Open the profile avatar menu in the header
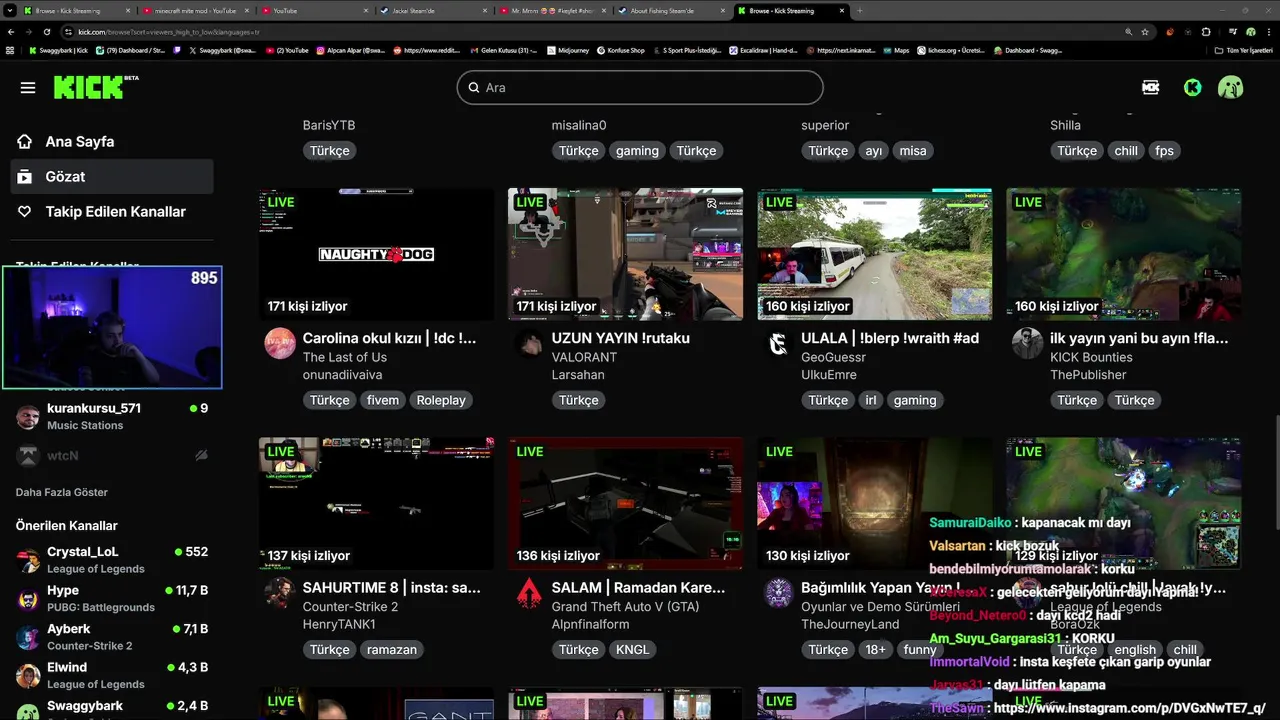Viewport: 1280px width, 720px height. (x=1231, y=88)
